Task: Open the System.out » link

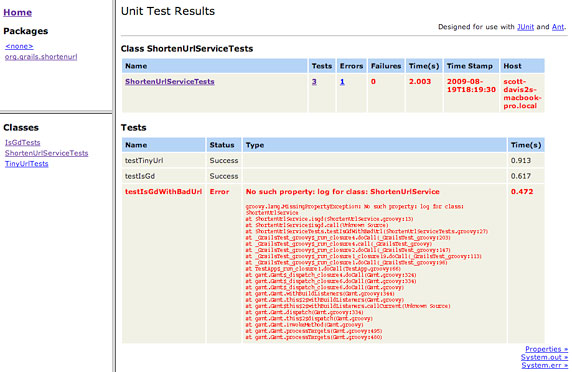Action: point(544,357)
